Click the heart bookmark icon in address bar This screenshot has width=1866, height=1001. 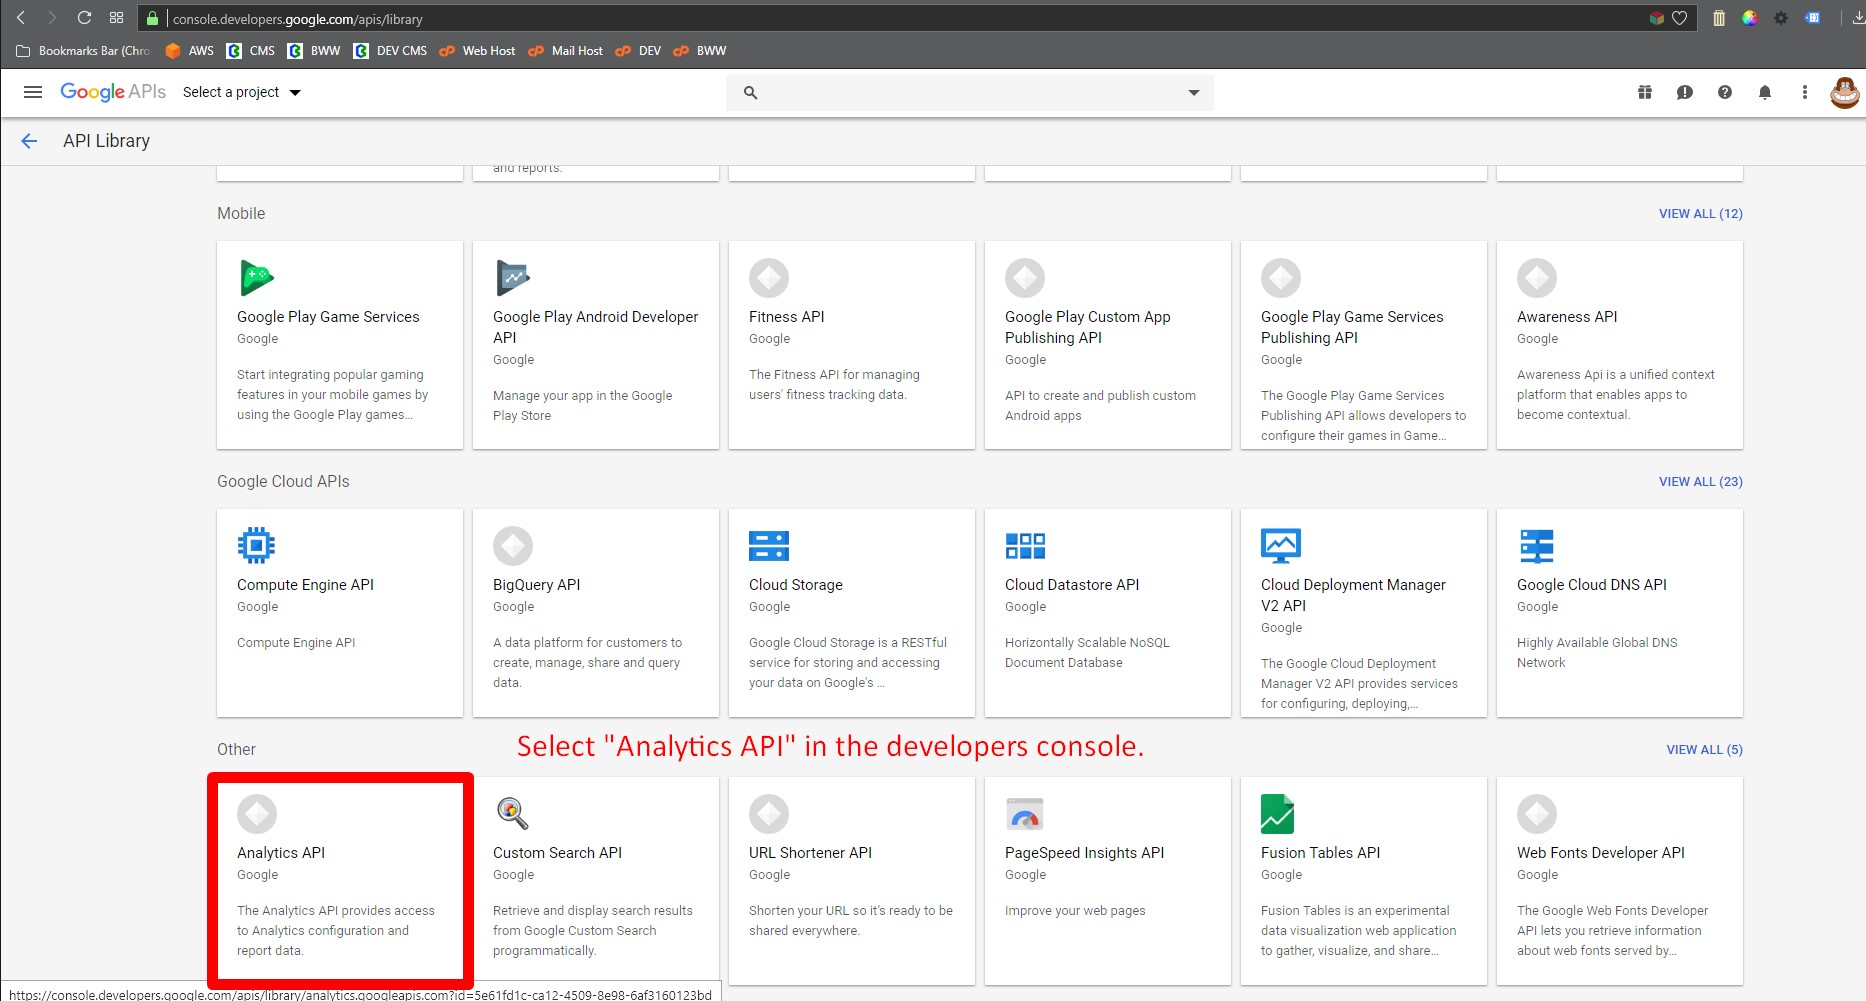click(x=1680, y=18)
